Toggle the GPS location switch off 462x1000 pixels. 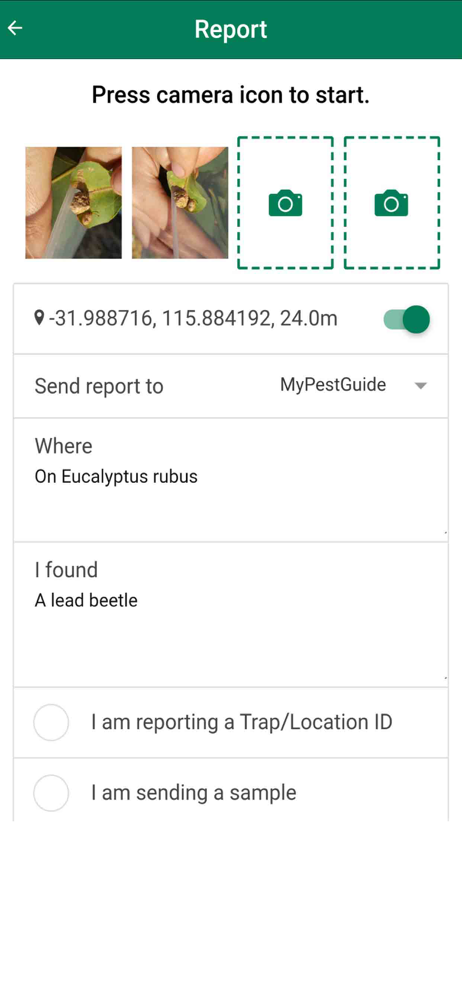pos(406,319)
